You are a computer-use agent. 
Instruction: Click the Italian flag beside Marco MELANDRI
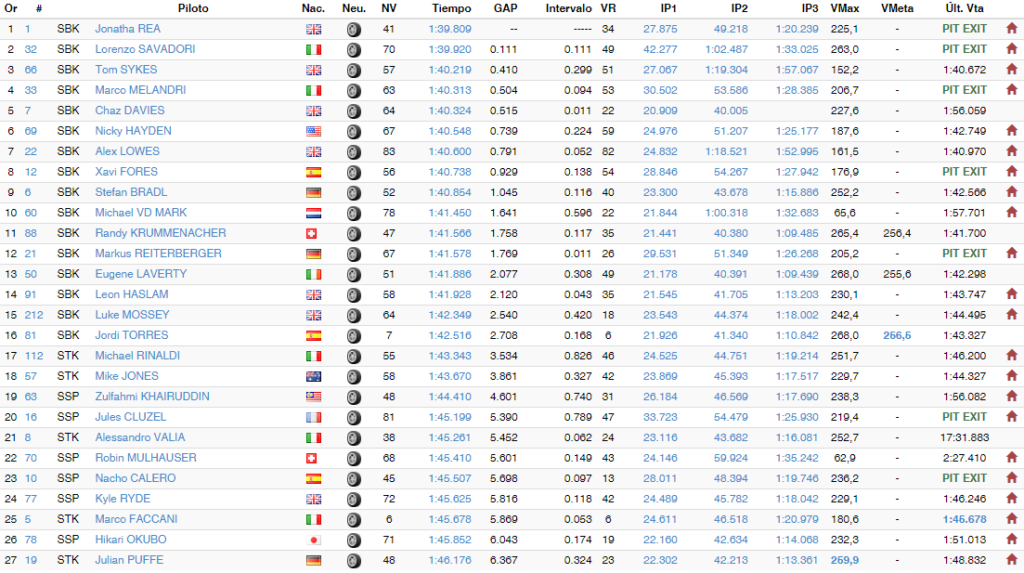point(313,91)
